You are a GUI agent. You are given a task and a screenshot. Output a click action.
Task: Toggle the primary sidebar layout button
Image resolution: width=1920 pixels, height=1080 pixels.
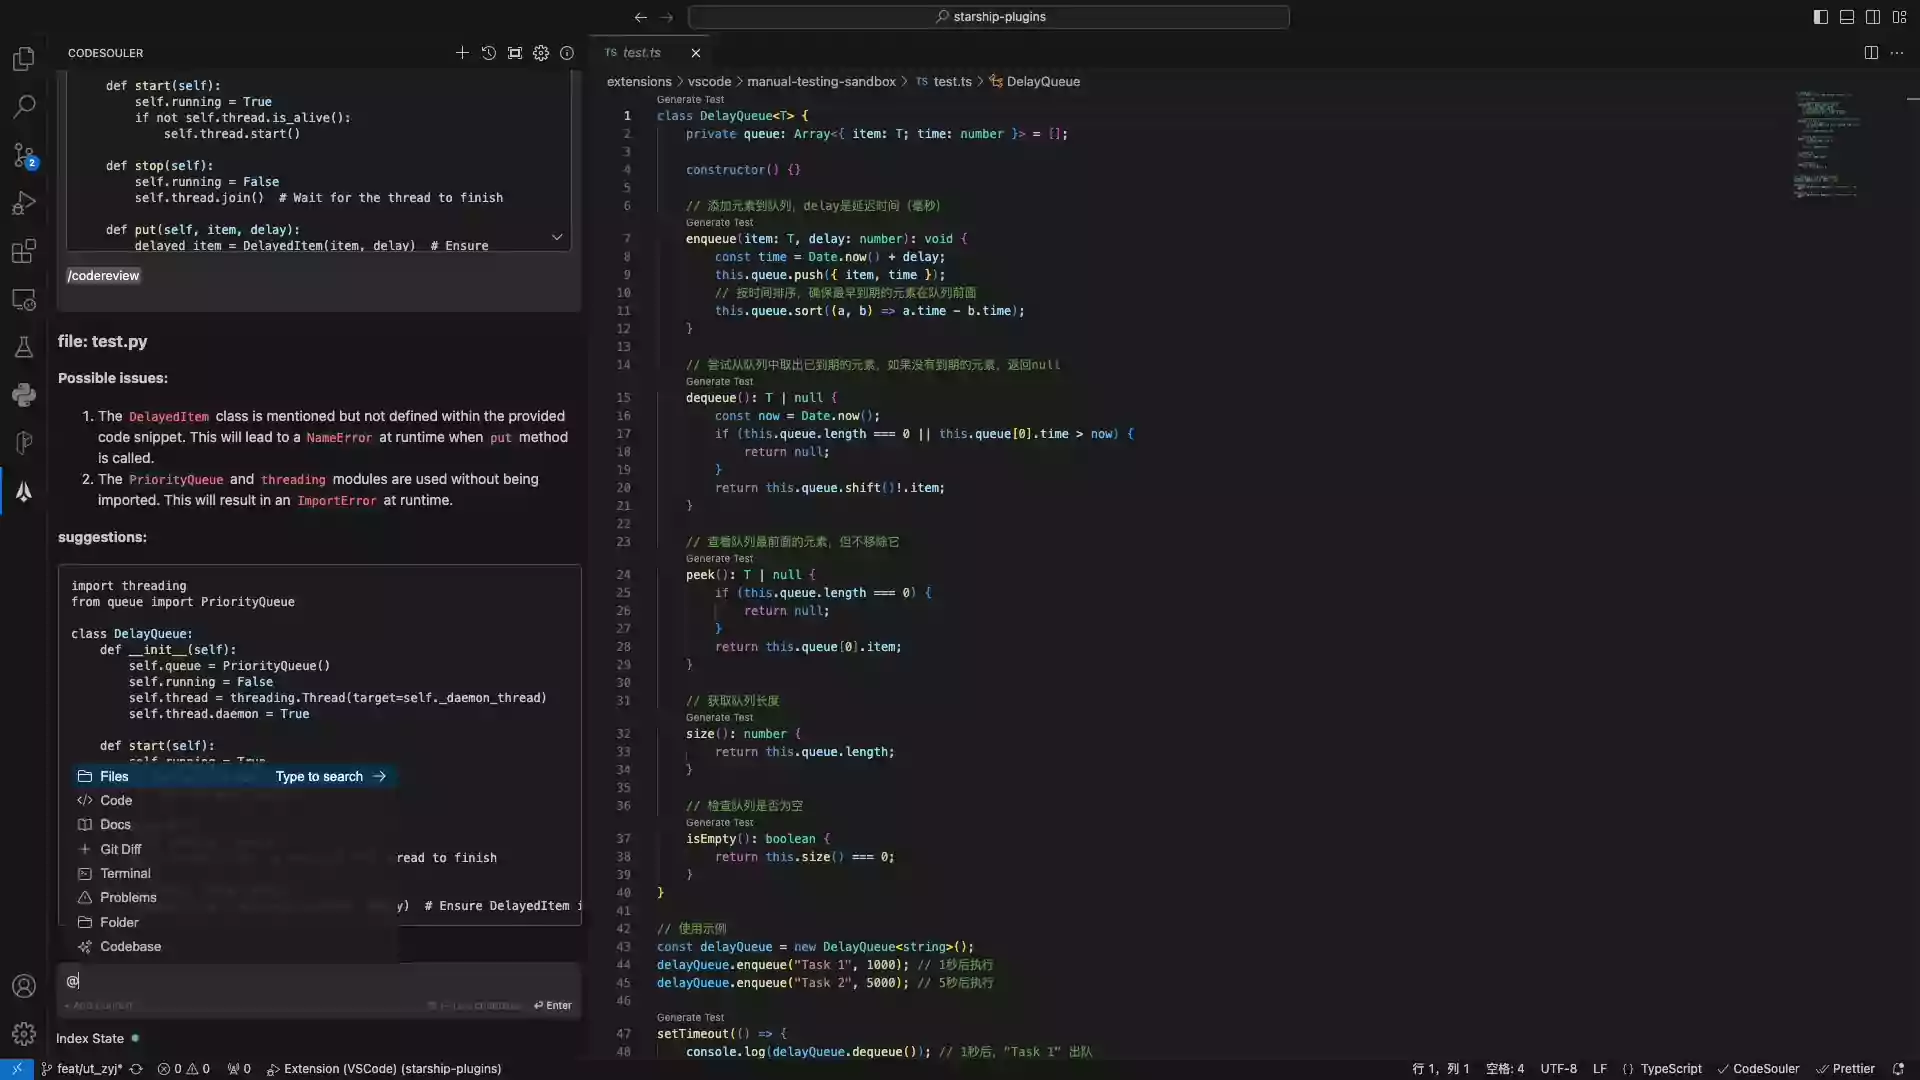(x=1820, y=17)
